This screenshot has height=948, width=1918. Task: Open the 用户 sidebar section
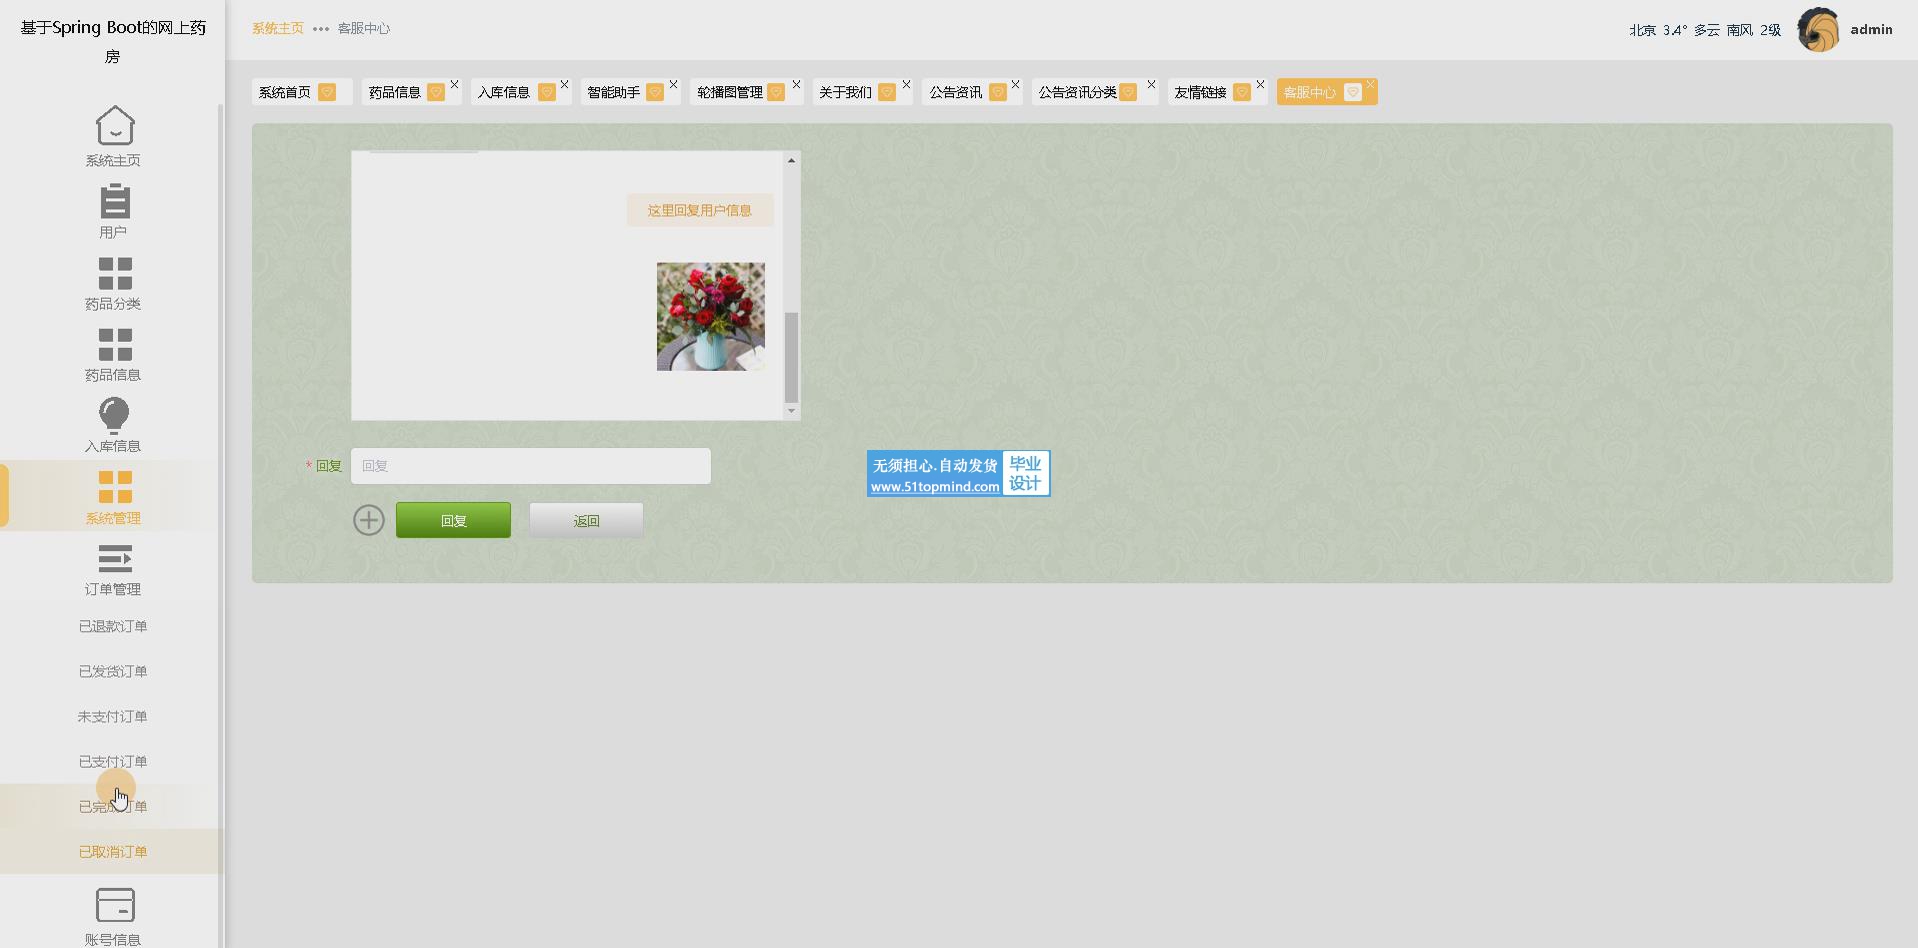[x=113, y=211]
